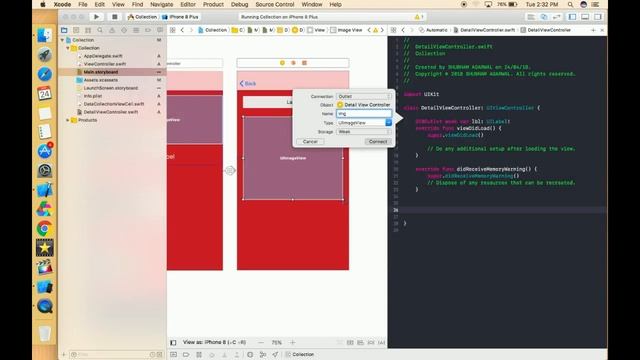Open the Automatic assistant mode selector

433,30
